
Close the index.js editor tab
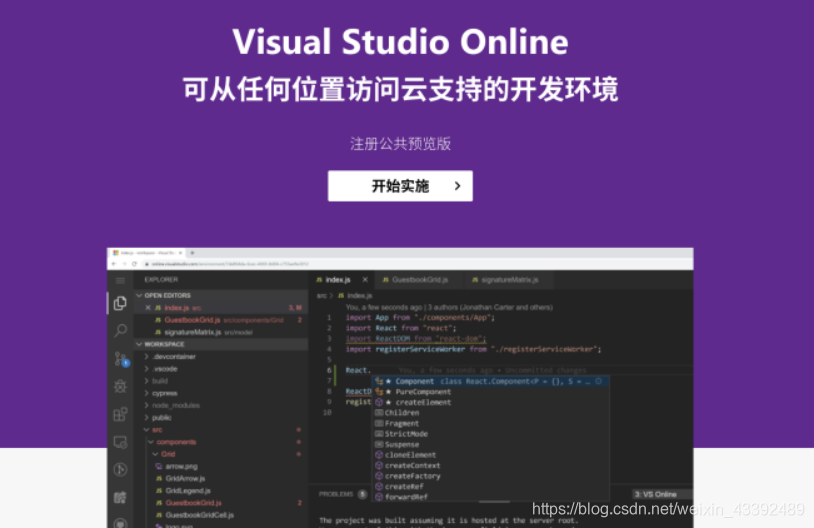365,280
